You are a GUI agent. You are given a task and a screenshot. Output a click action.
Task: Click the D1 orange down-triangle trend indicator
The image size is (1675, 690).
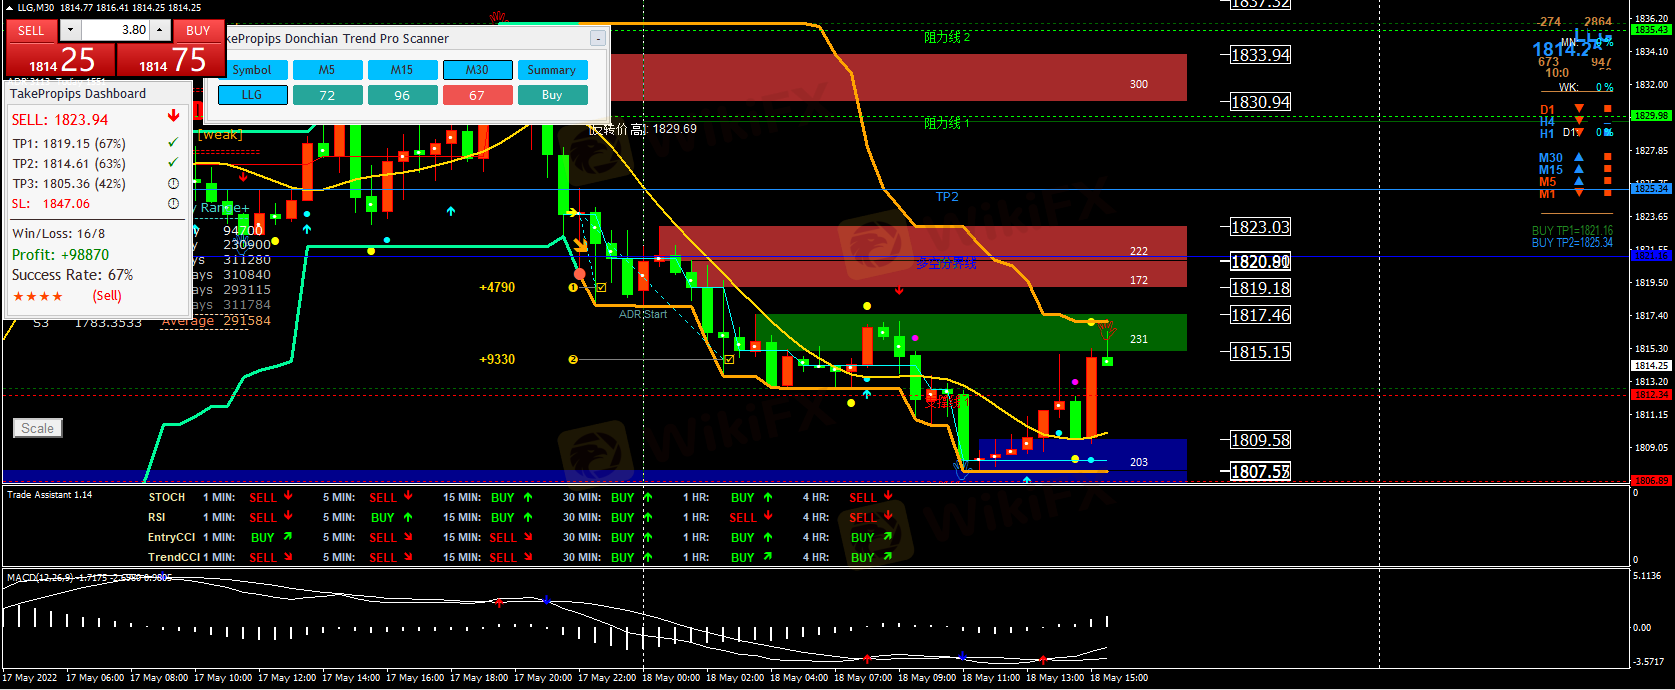(x=1579, y=108)
